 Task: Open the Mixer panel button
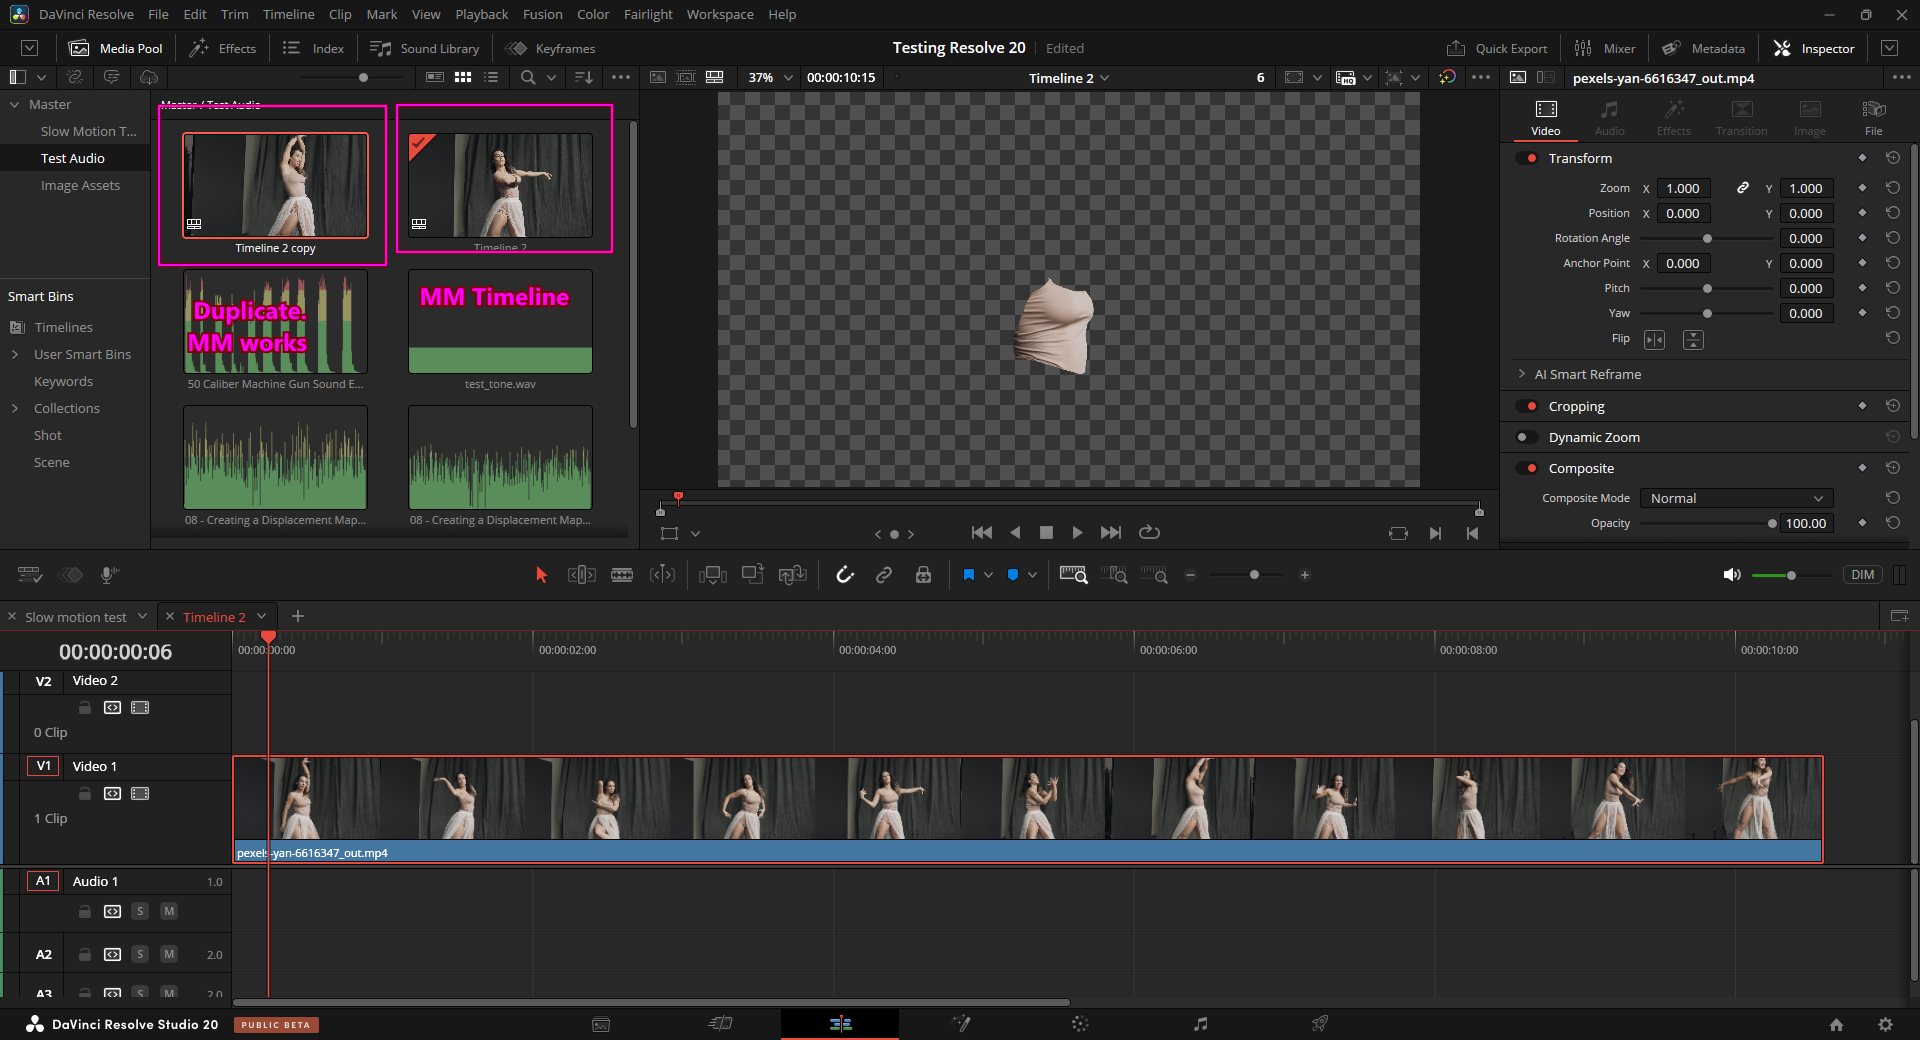pyautogui.click(x=1605, y=48)
